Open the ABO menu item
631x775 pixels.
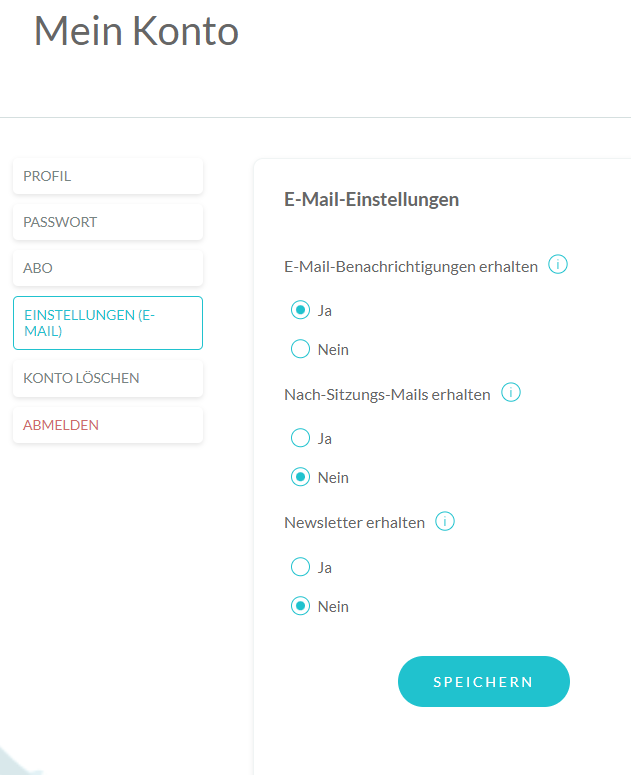(x=108, y=268)
